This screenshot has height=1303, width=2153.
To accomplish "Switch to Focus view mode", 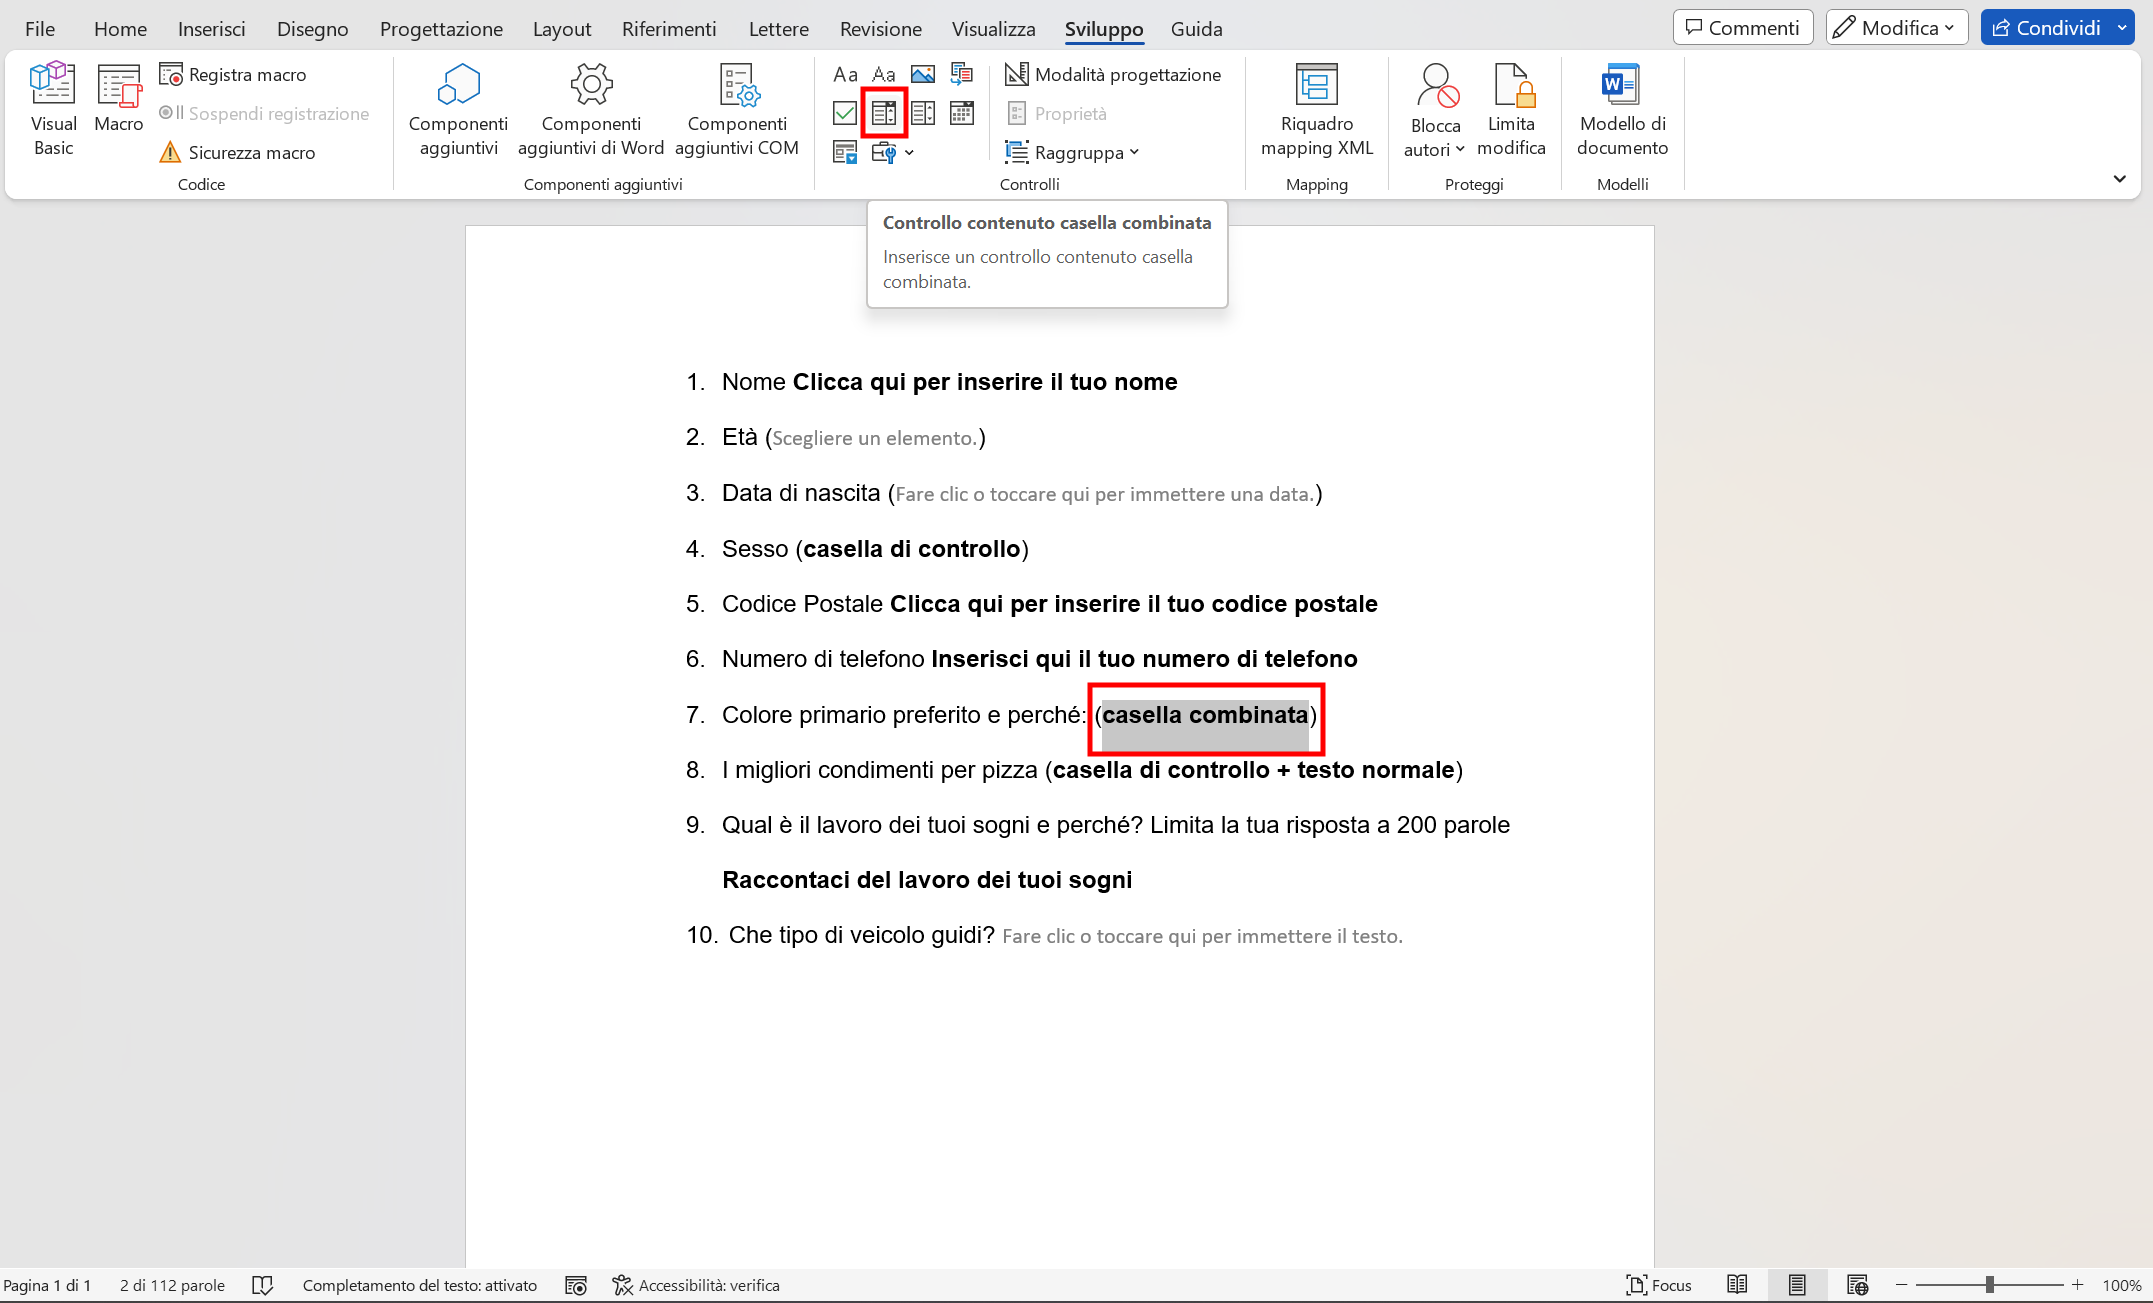I will [1659, 1285].
